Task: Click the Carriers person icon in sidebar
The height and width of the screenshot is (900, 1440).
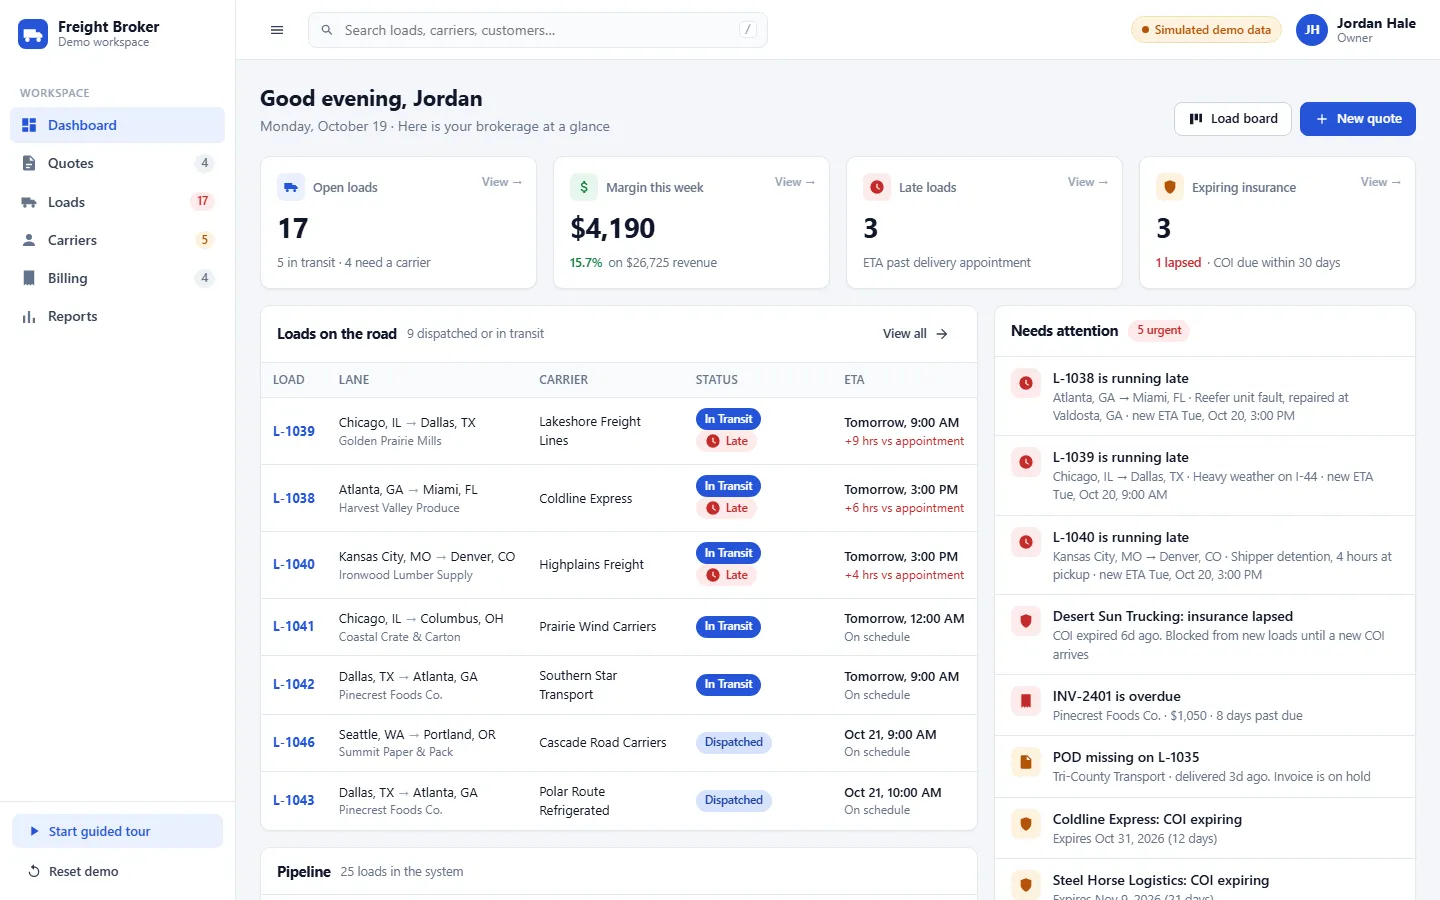Action: tap(29, 240)
